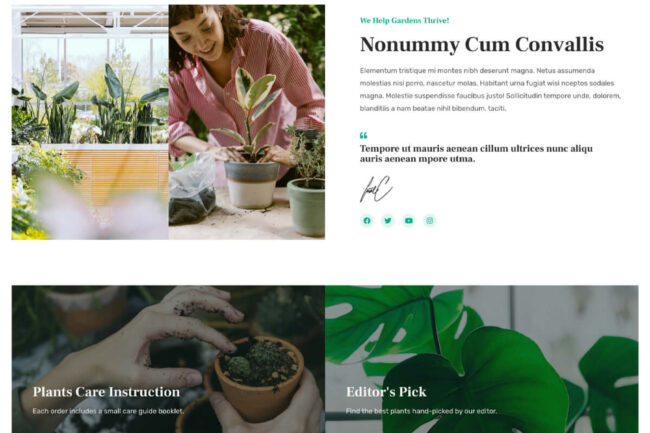Click 'Each order includes a small care guide' text
Viewport: 650px width, 433px height.
(108, 411)
